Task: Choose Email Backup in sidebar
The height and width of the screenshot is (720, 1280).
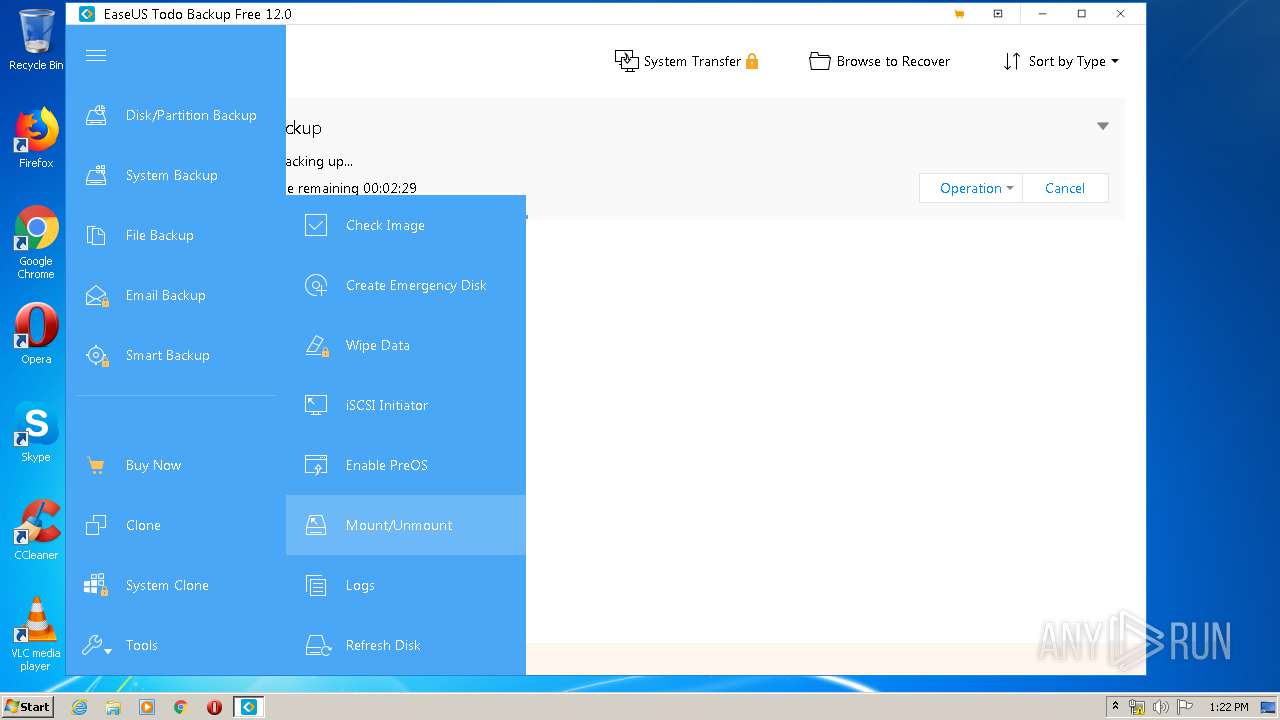Action: [176, 295]
